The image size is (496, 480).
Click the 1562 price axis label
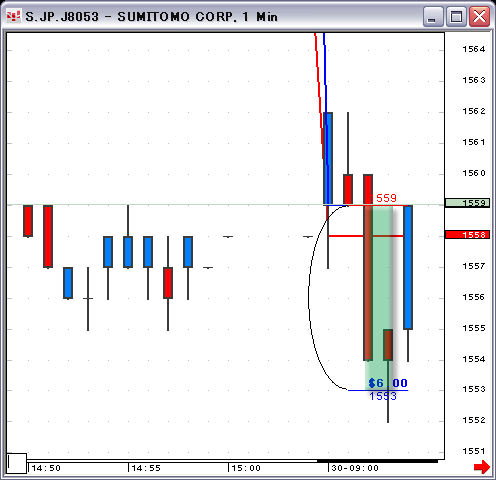[474, 111]
